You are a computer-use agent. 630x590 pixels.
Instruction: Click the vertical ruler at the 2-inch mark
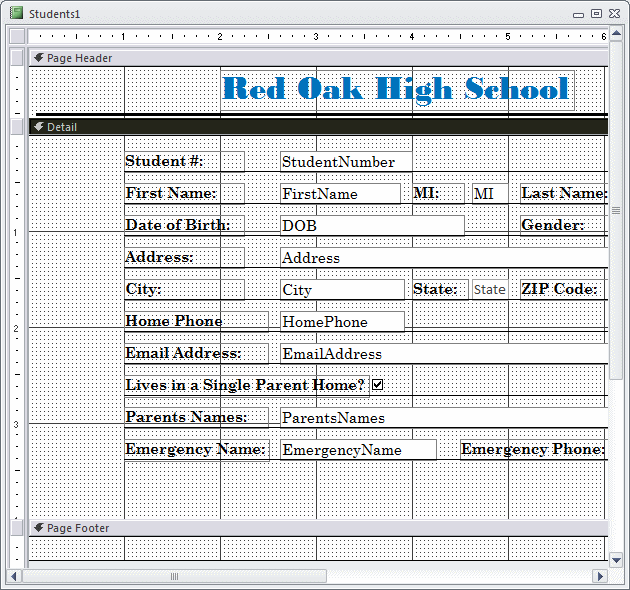click(x=16, y=328)
